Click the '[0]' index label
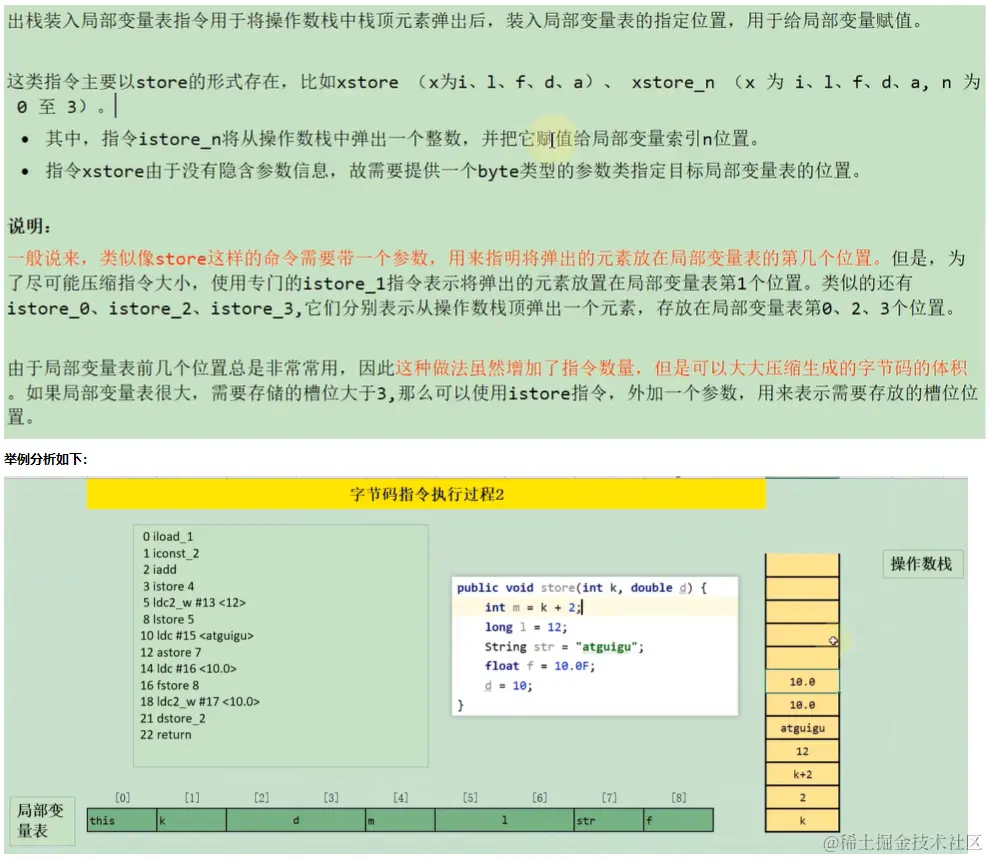This screenshot has width=989, height=859. [x=122, y=798]
